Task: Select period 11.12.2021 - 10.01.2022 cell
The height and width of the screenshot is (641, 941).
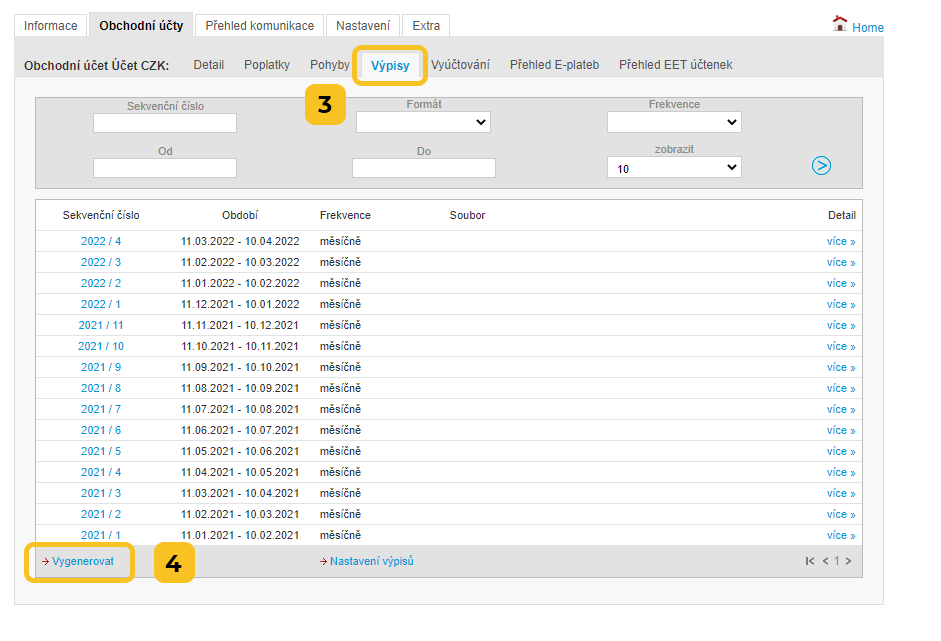Action: click(240, 304)
